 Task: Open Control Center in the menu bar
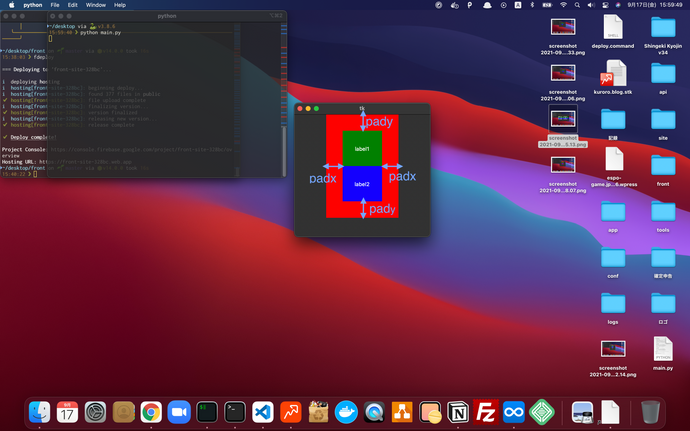click(606, 5)
